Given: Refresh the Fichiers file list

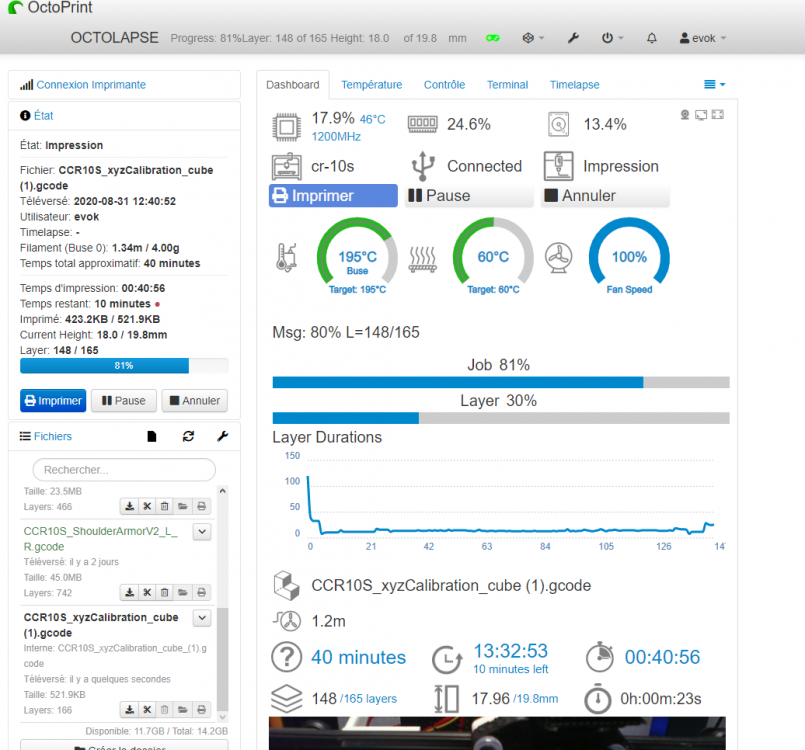Looking at the screenshot, I should click(188, 436).
